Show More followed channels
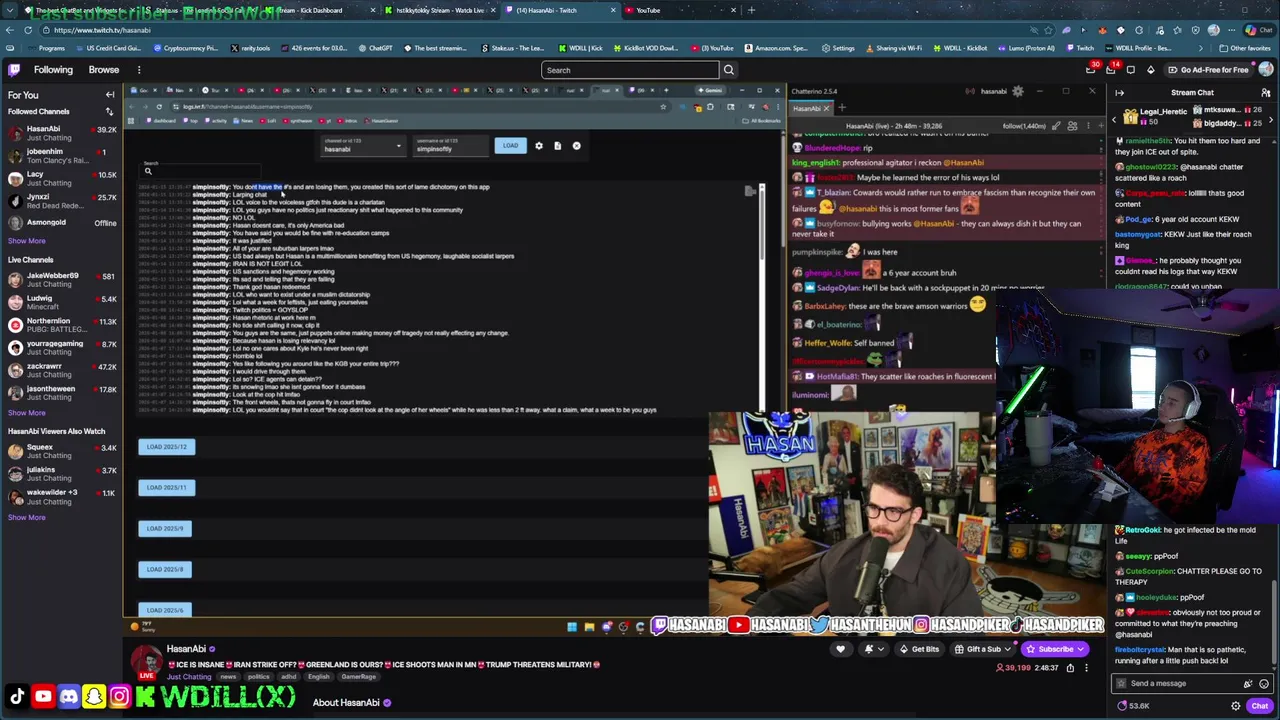1280x720 pixels. tap(27, 241)
